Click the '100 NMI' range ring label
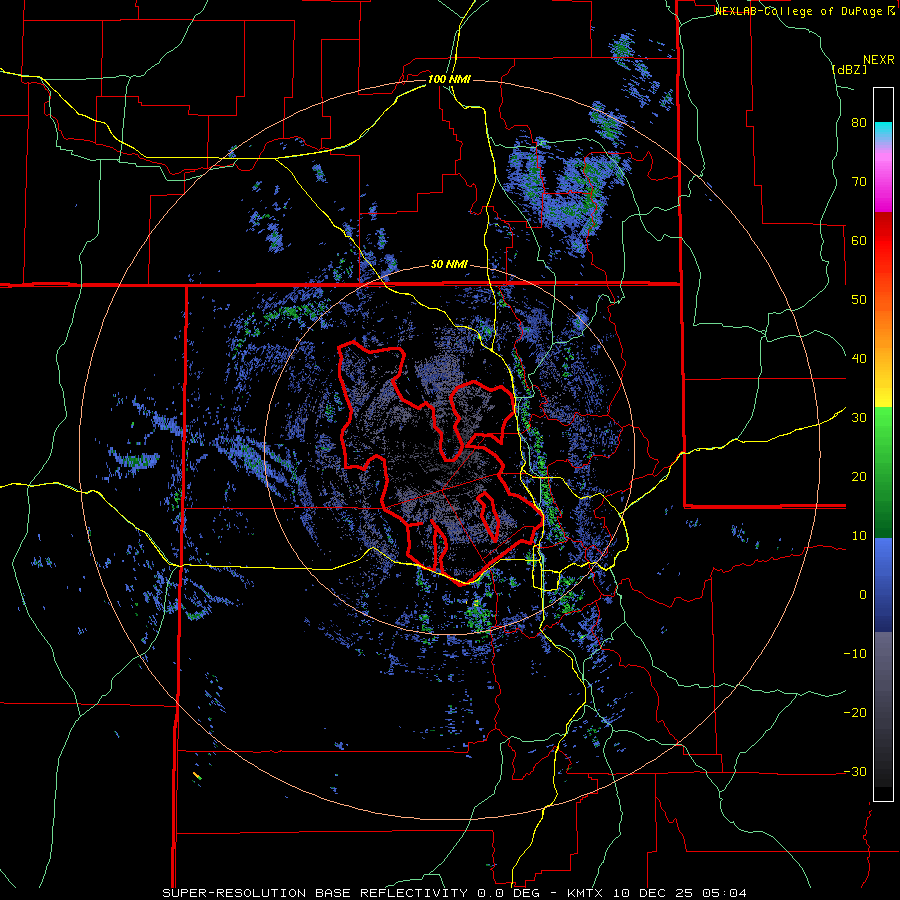The image size is (900, 900). [x=449, y=79]
